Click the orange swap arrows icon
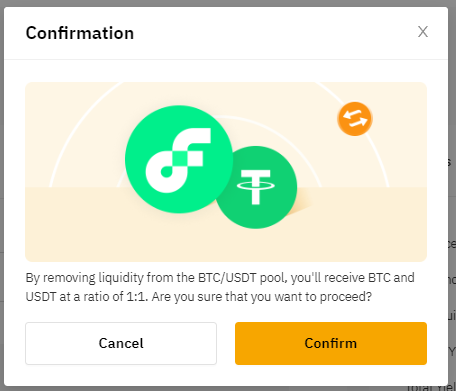The width and height of the screenshot is (456, 391). pyautogui.click(x=355, y=119)
